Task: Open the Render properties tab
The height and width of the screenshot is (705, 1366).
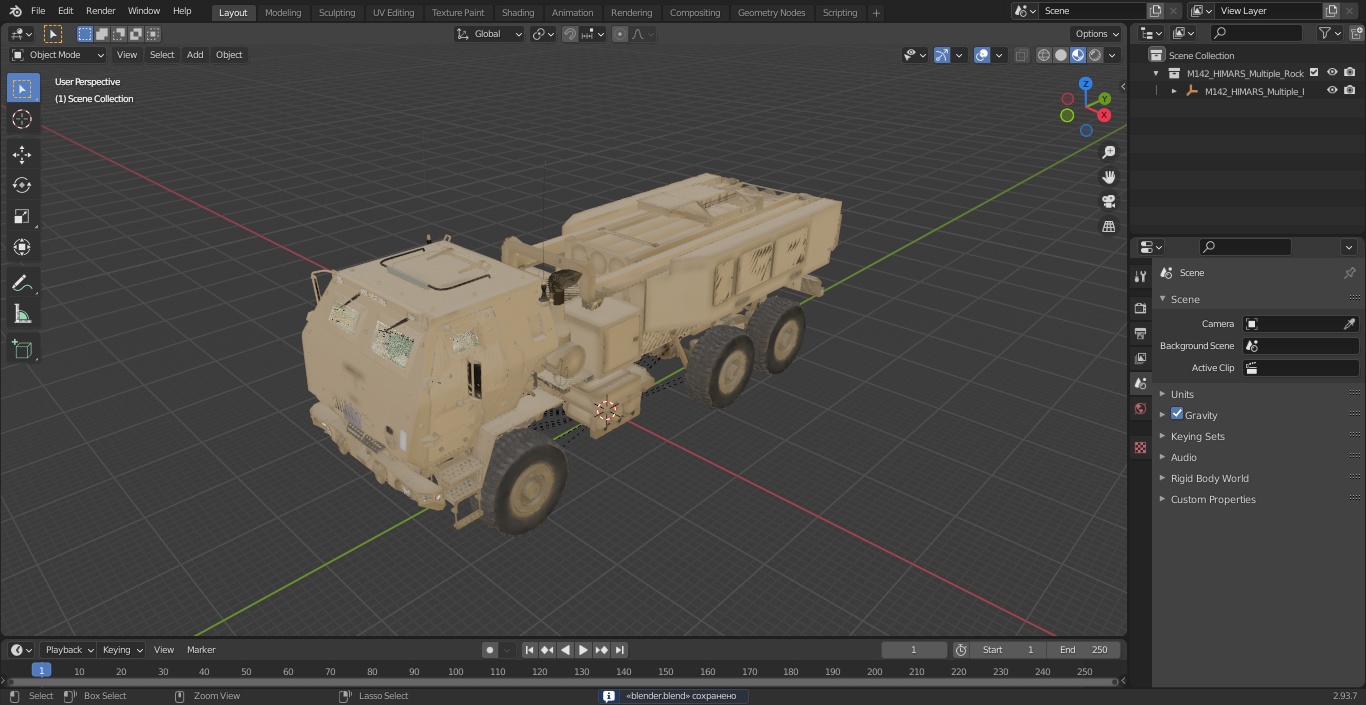Action: point(1140,308)
